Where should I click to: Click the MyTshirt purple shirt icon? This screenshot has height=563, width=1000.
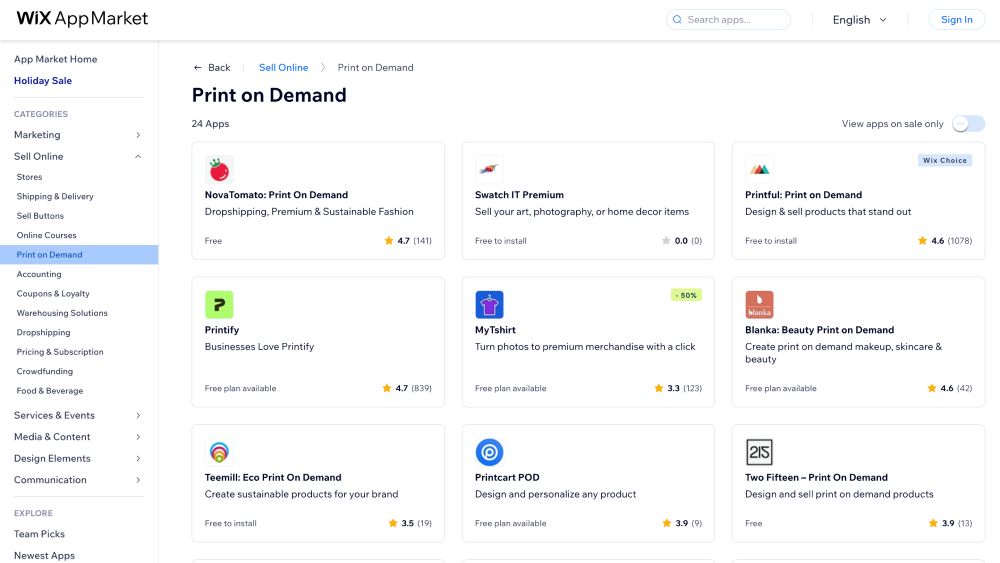coord(489,305)
